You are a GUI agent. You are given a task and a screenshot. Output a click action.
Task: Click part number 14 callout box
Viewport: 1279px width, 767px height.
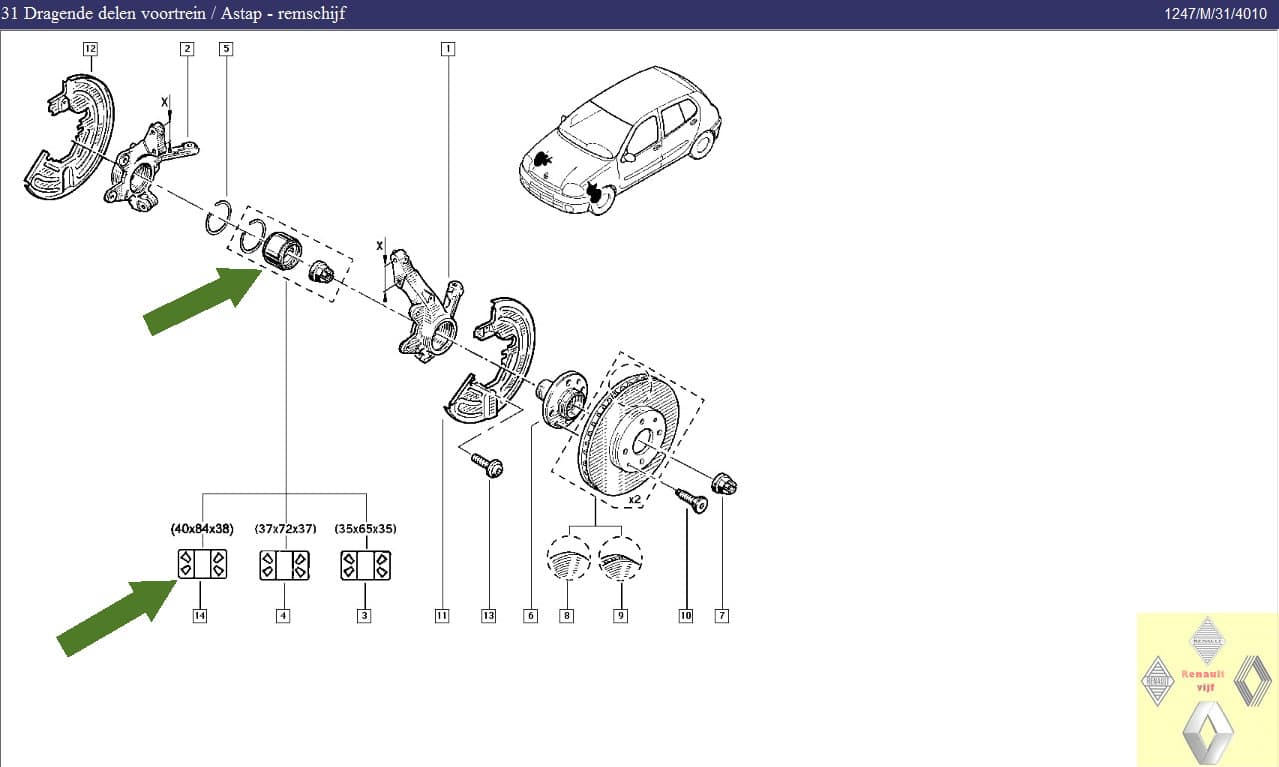point(200,616)
